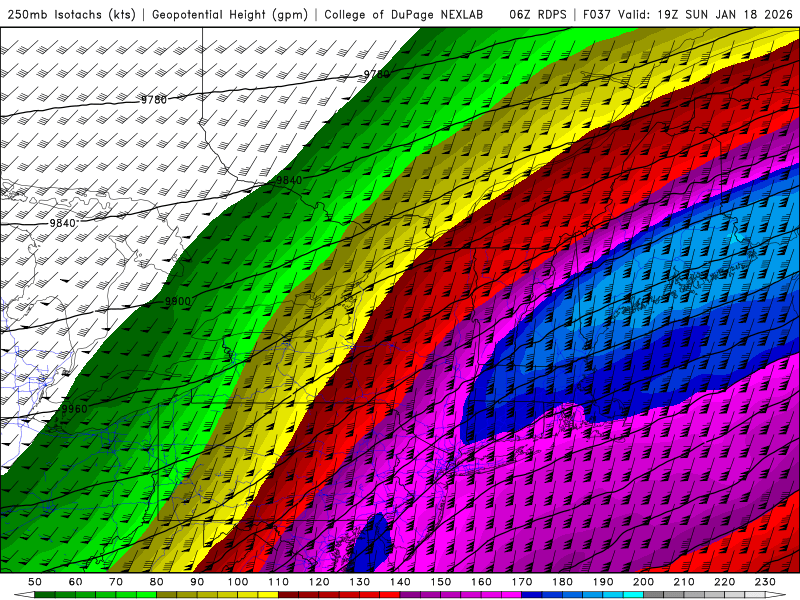
Task: Click the 180 value on the color scale
Action: pos(563,582)
